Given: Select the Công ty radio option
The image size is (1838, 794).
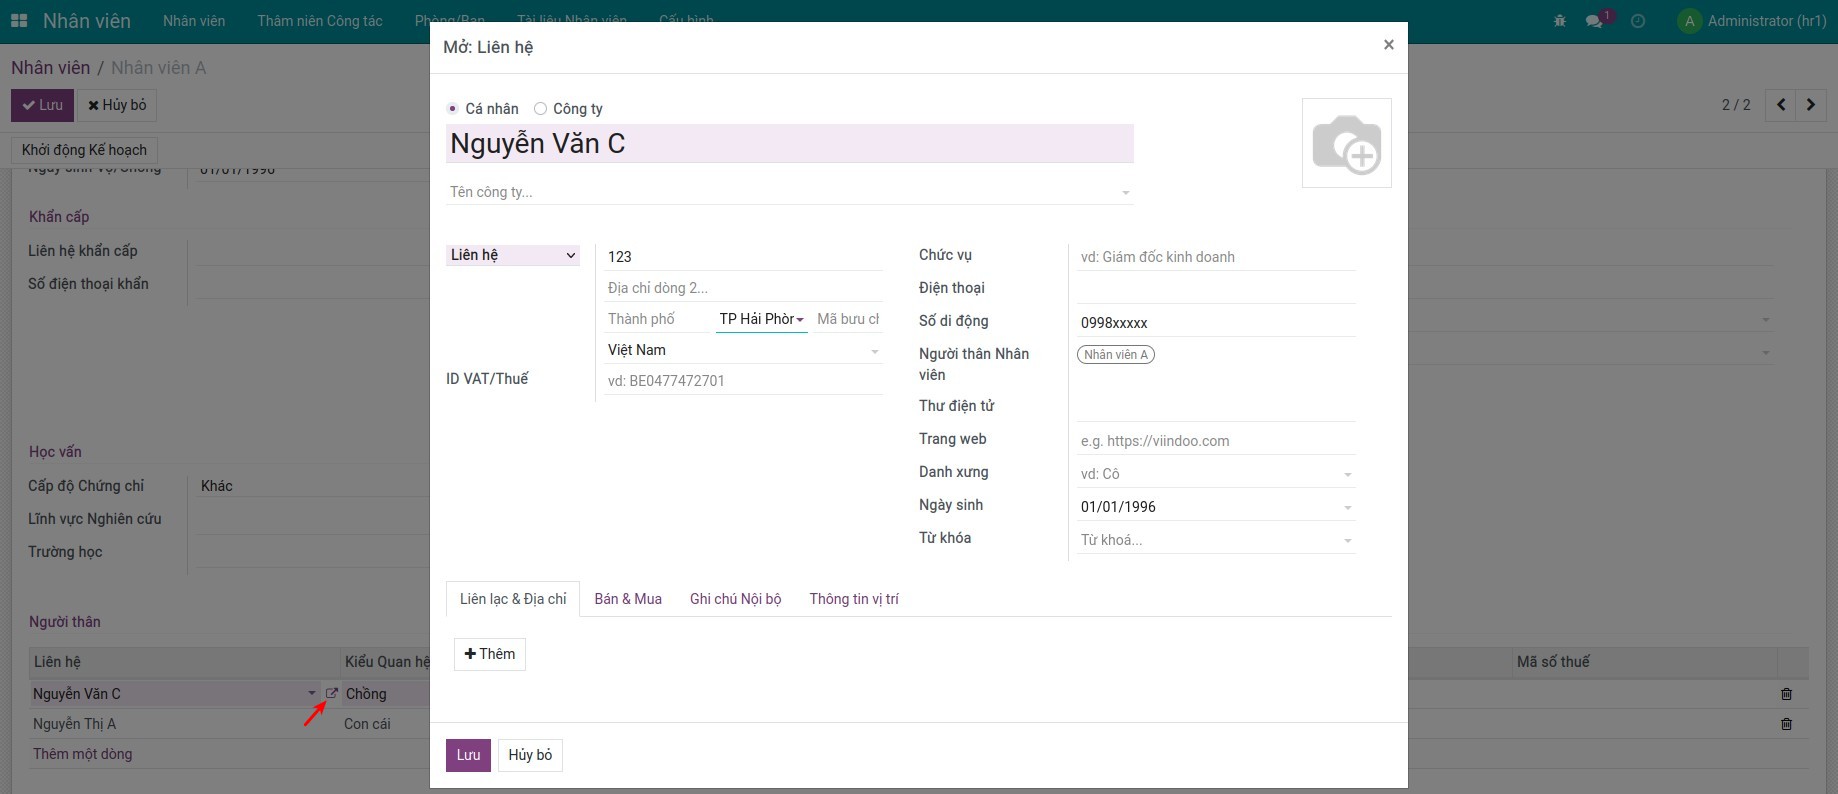Looking at the screenshot, I should click(x=540, y=109).
